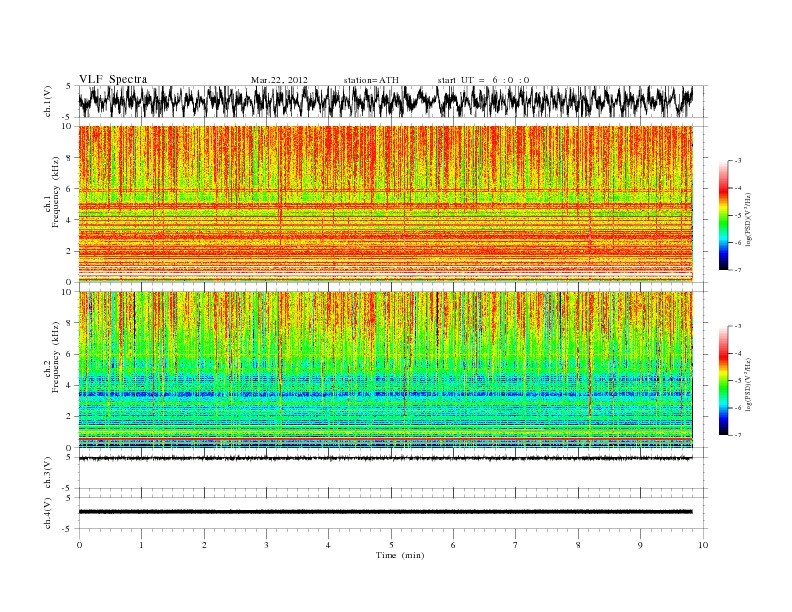Click the "8" kHz tick of ch.1 spectrogram

coord(69,158)
